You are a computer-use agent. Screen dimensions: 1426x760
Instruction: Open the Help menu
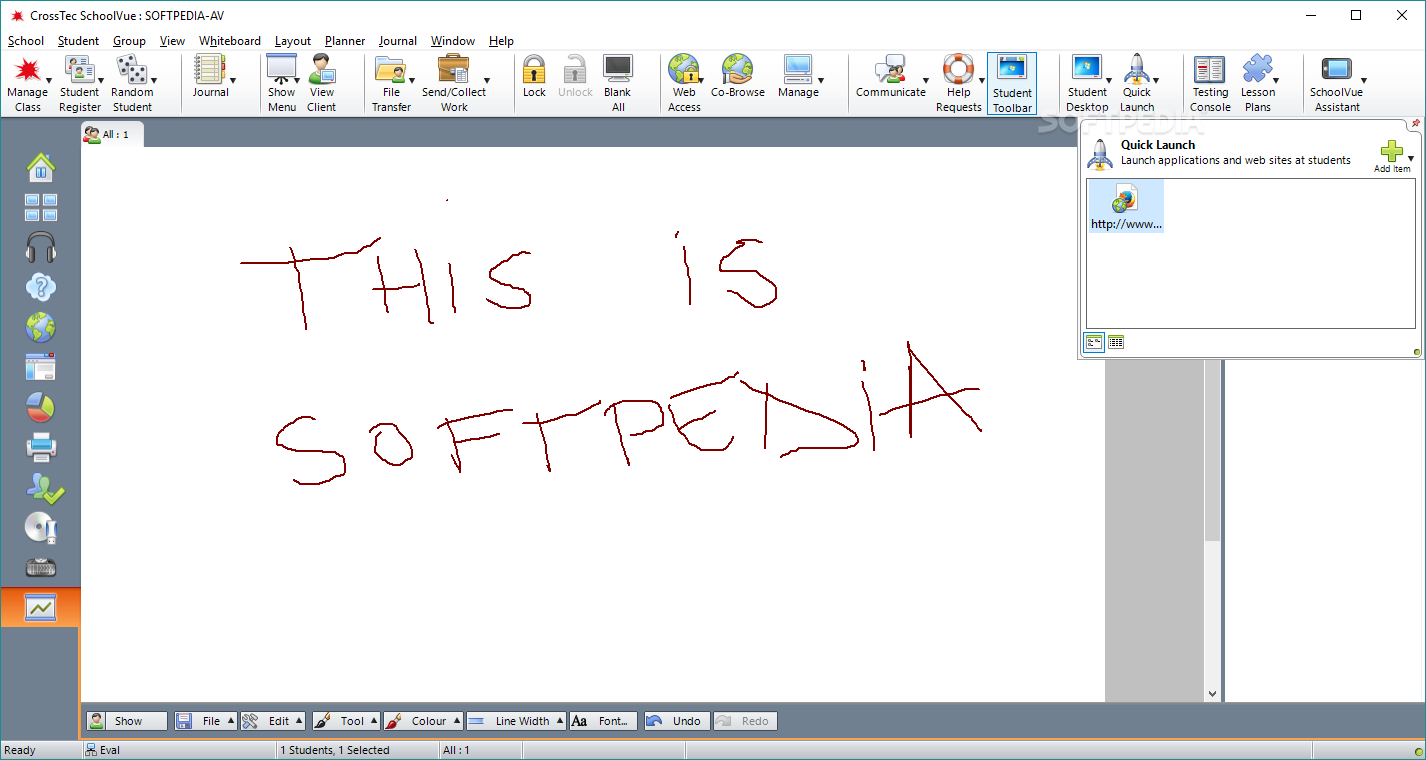point(501,41)
